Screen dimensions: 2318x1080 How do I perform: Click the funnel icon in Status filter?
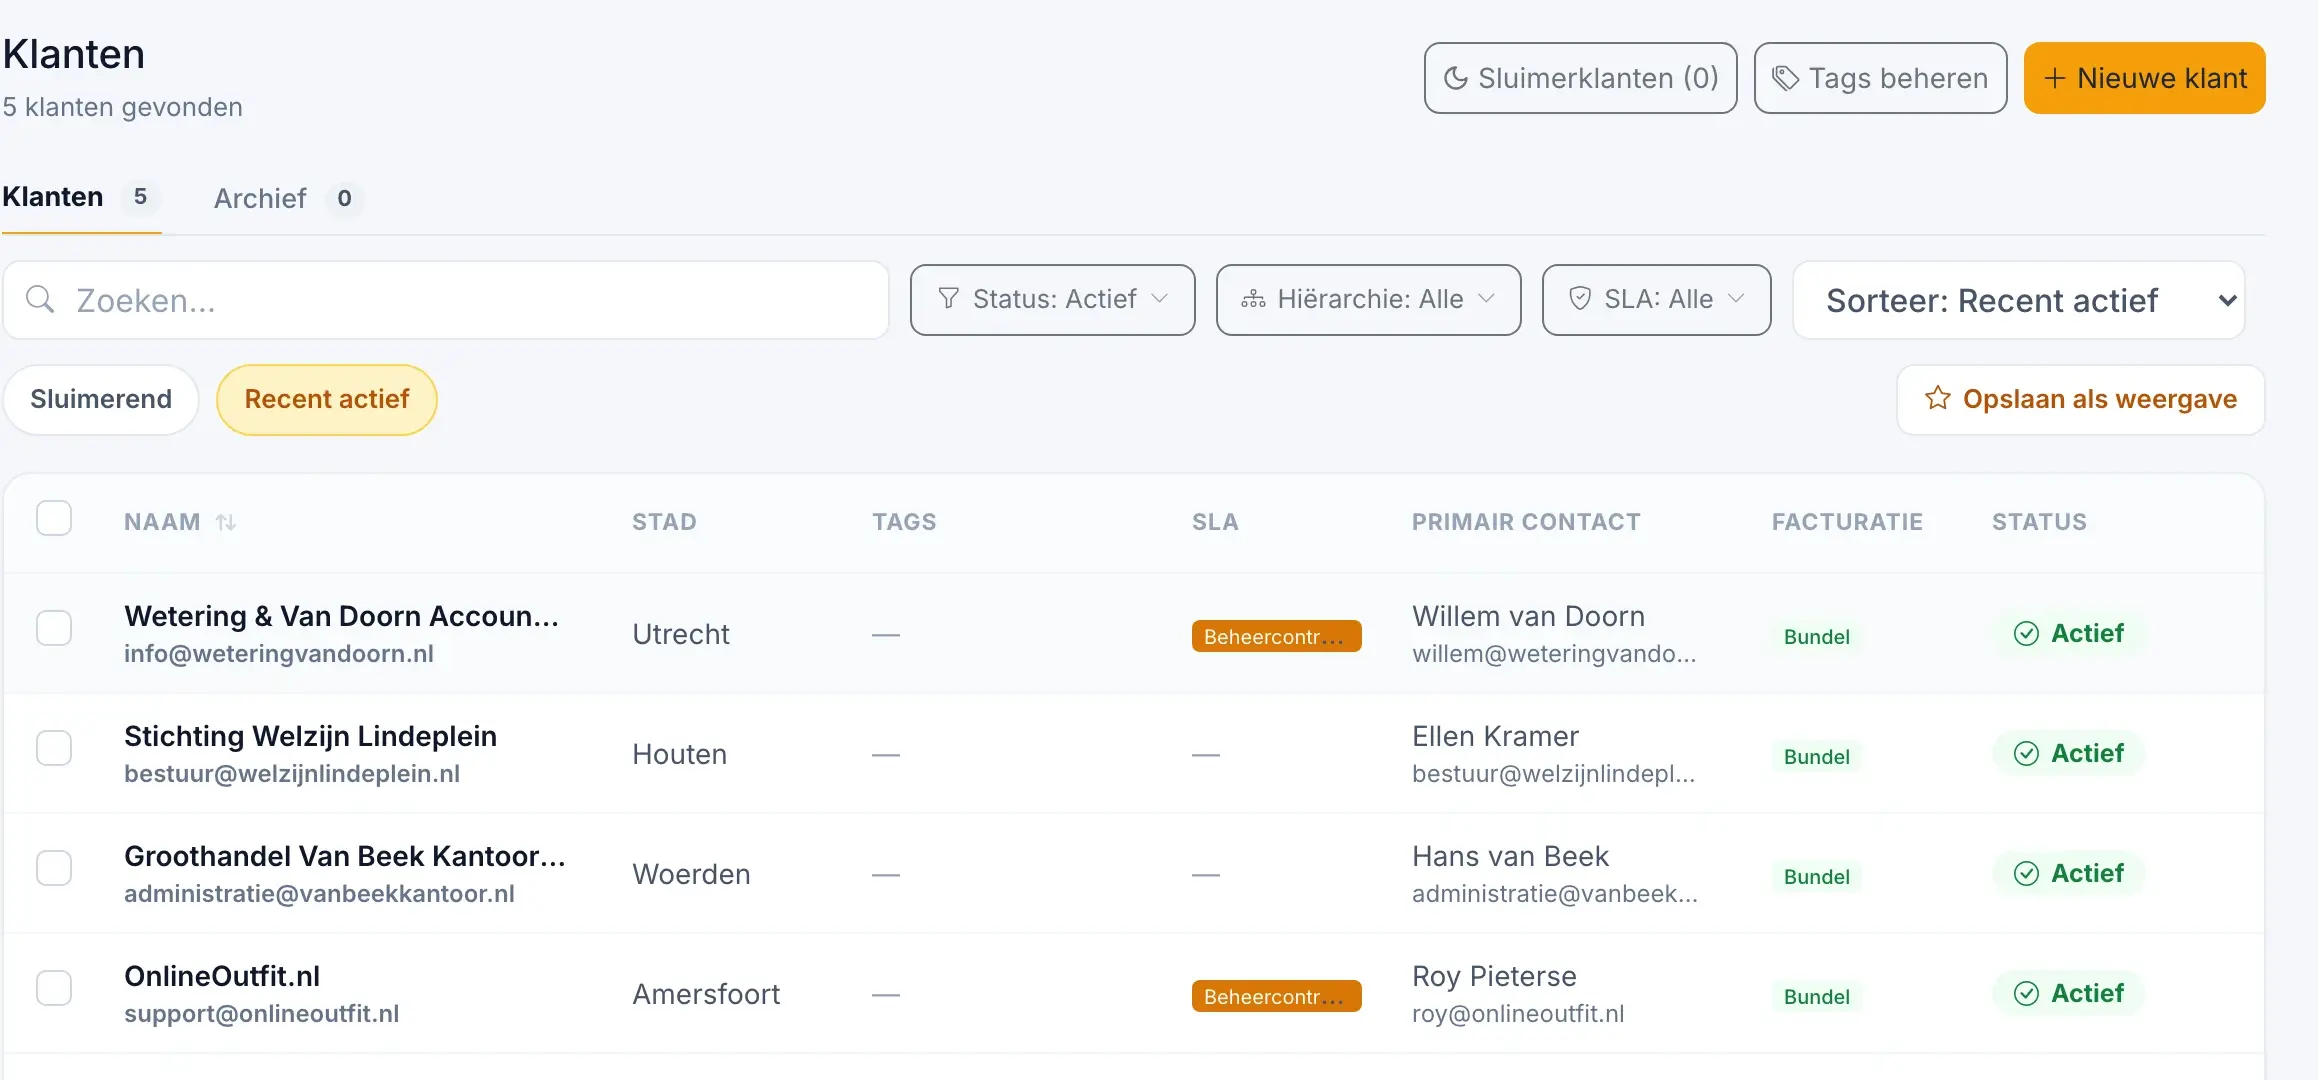click(x=948, y=299)
